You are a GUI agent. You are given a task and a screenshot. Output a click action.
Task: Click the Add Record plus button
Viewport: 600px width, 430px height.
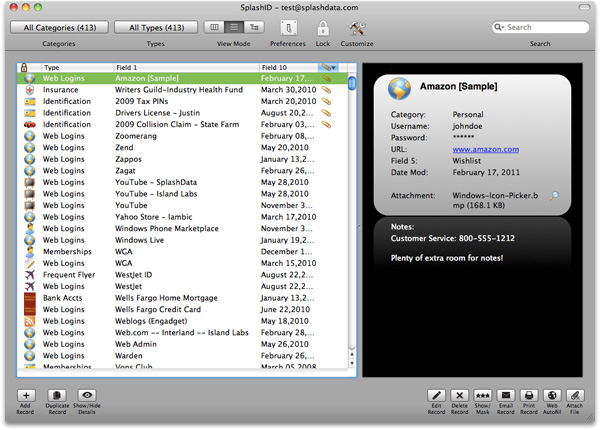click(26, 395)
